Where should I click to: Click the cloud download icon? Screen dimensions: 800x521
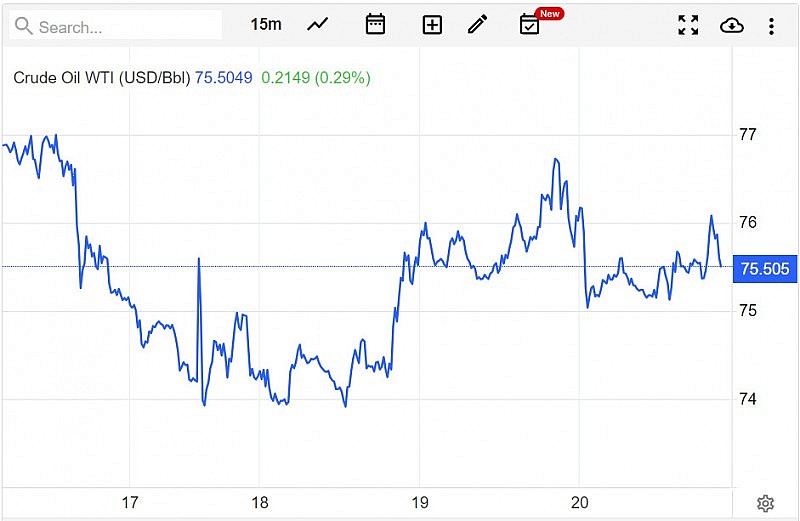(732, 25)
